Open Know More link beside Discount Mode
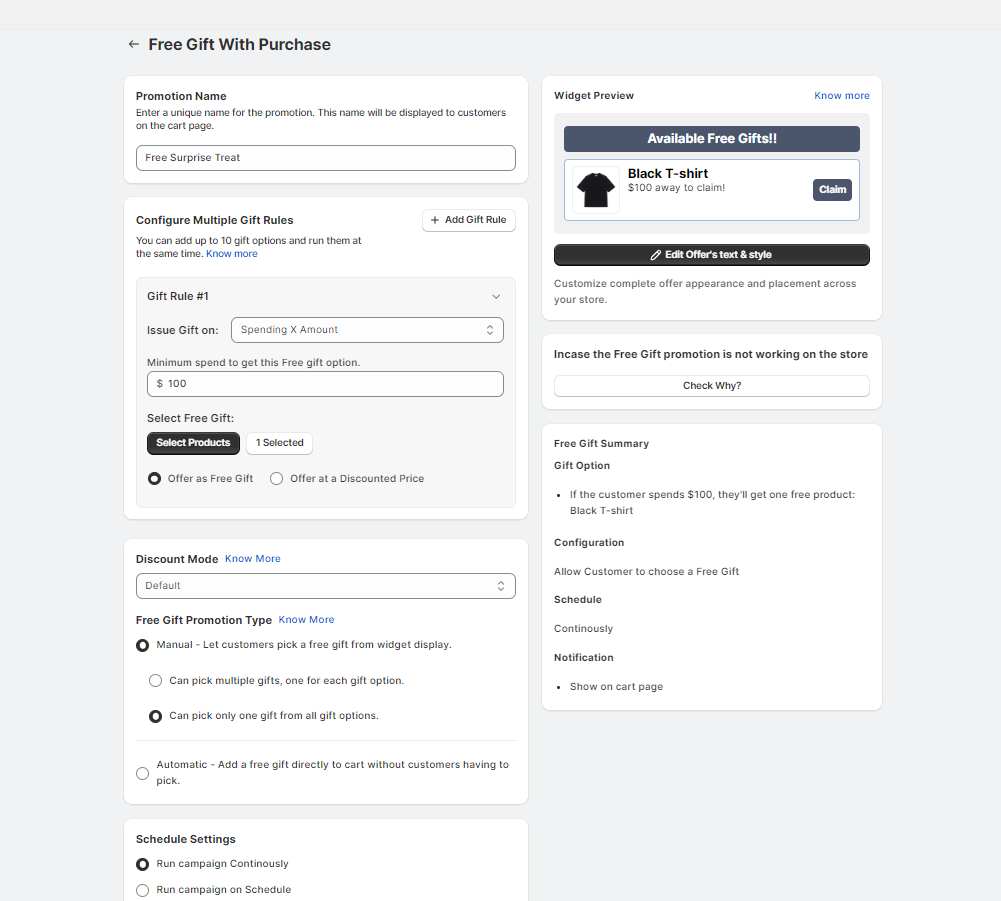This screenshot has width=1001, height=901. (253, 559)
